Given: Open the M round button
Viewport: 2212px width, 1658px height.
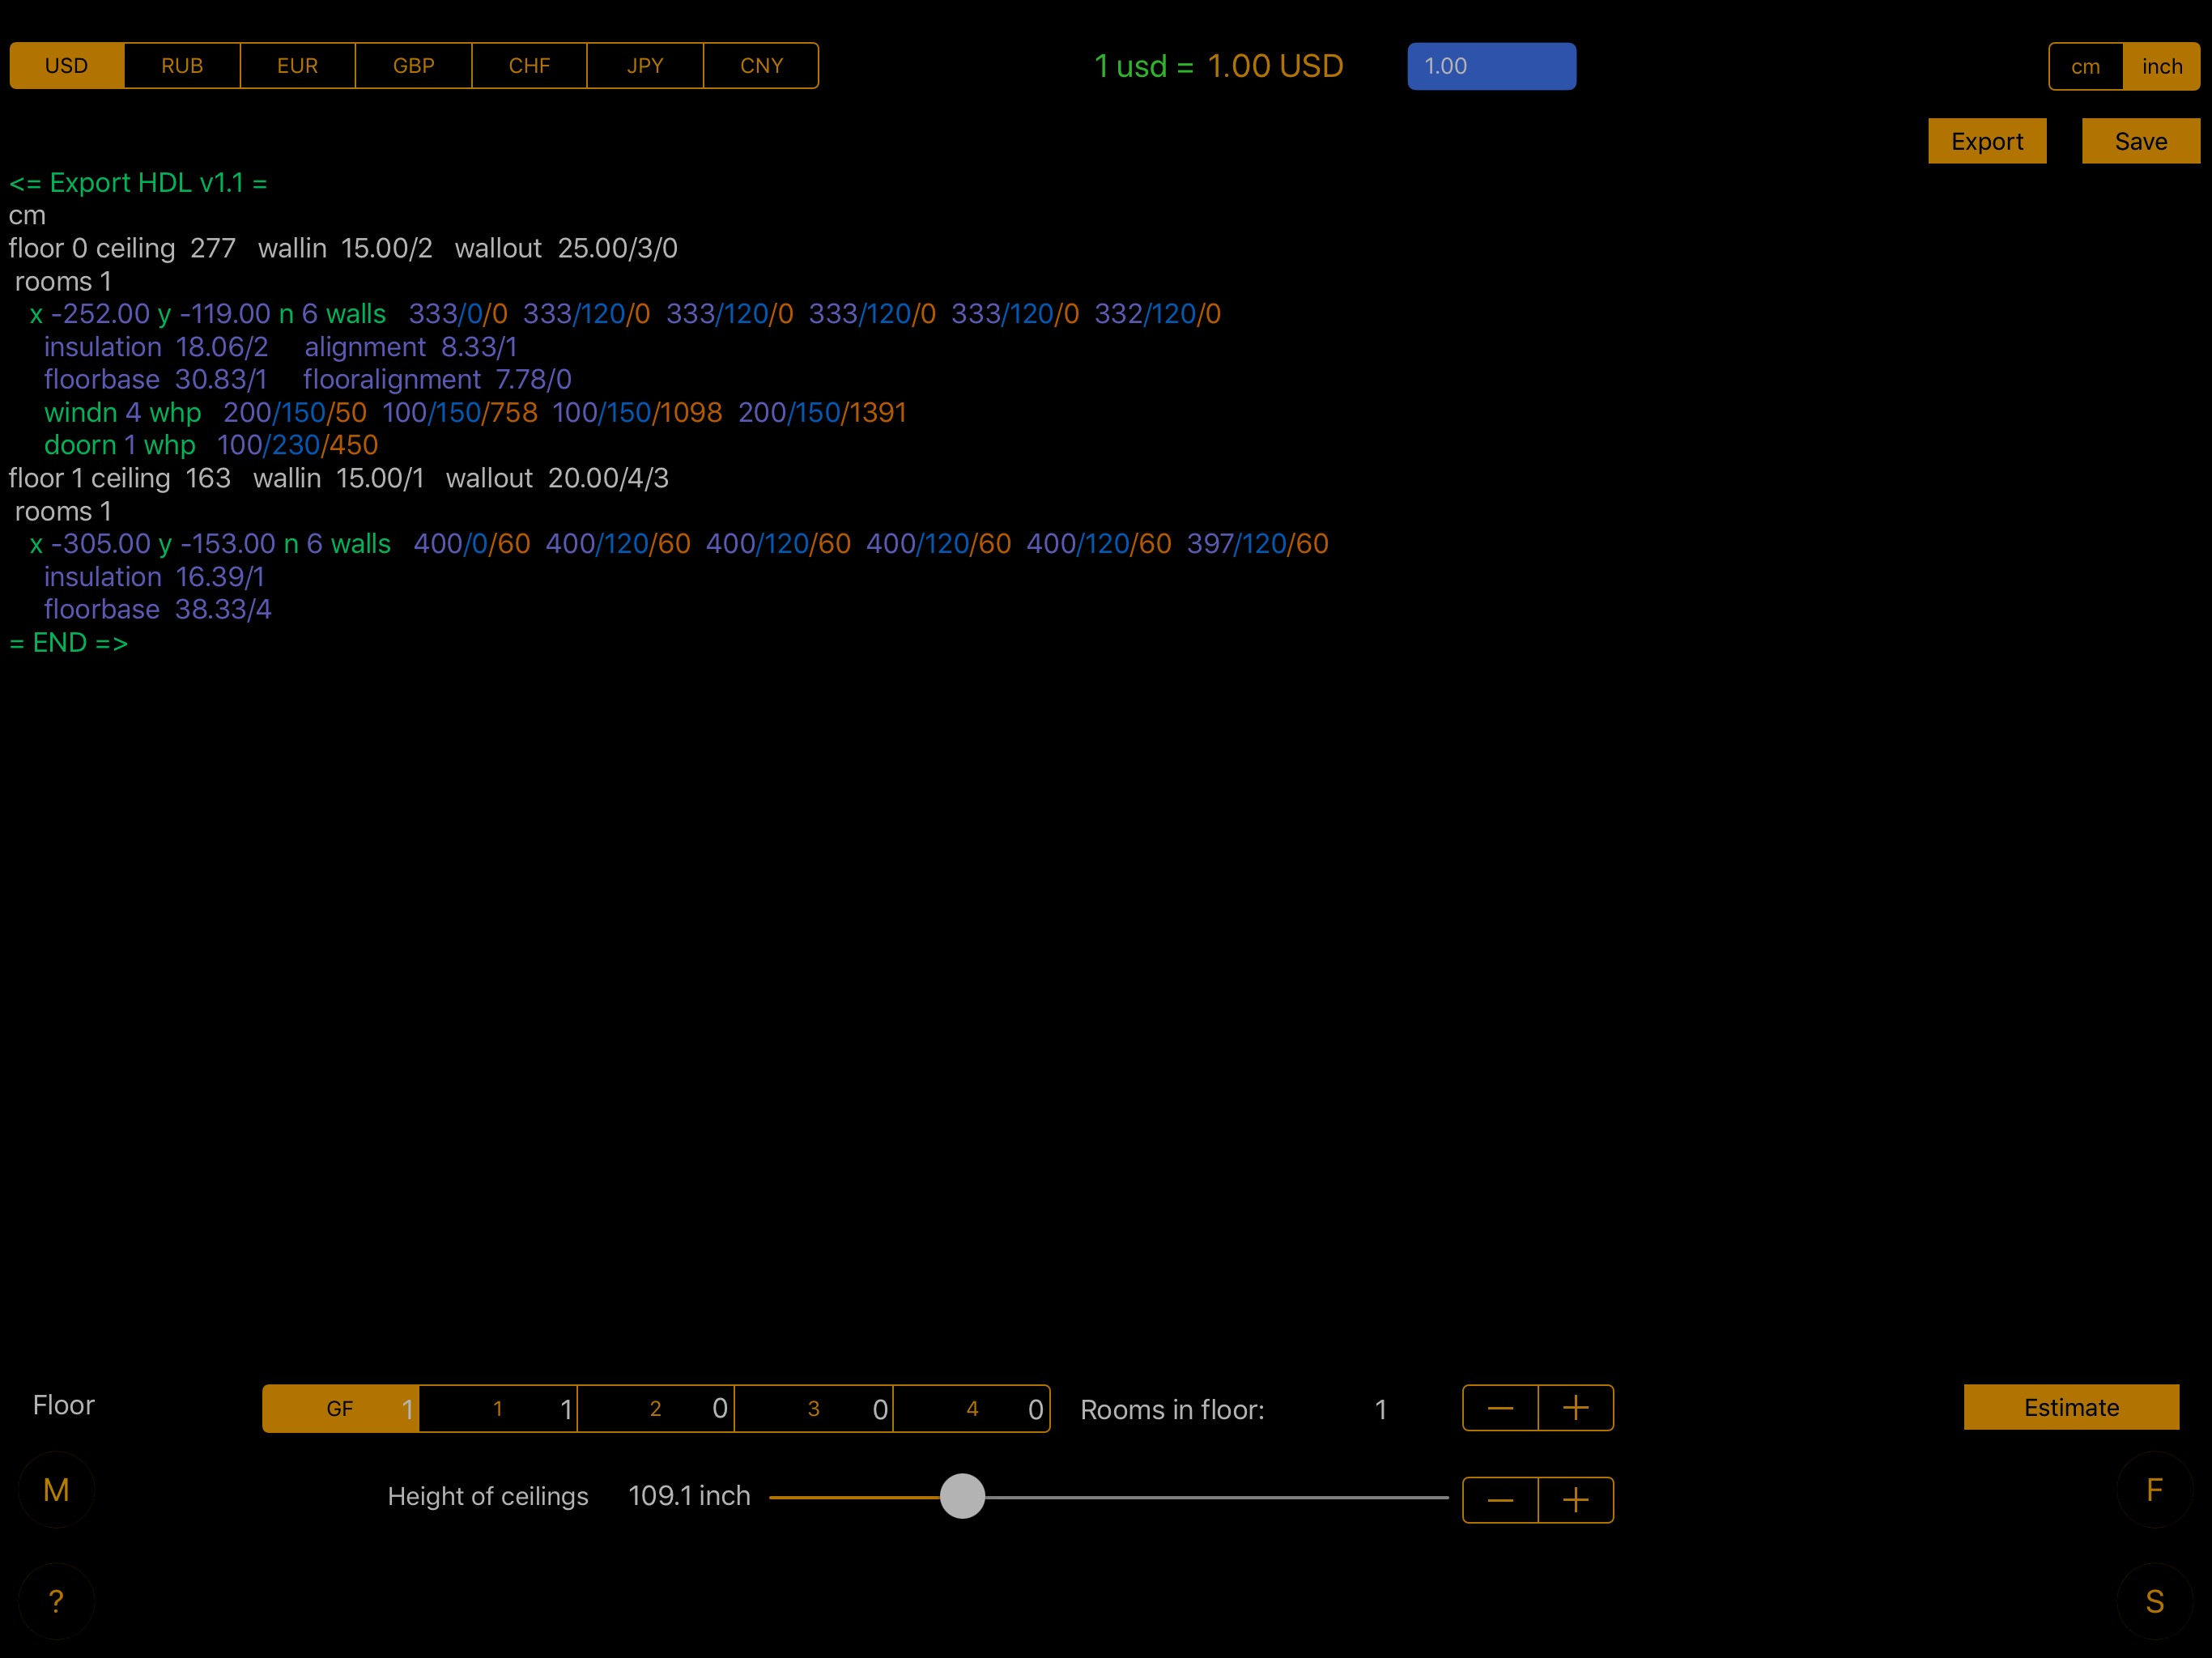Looking at the screenshot, I should tap(57, 1490).
